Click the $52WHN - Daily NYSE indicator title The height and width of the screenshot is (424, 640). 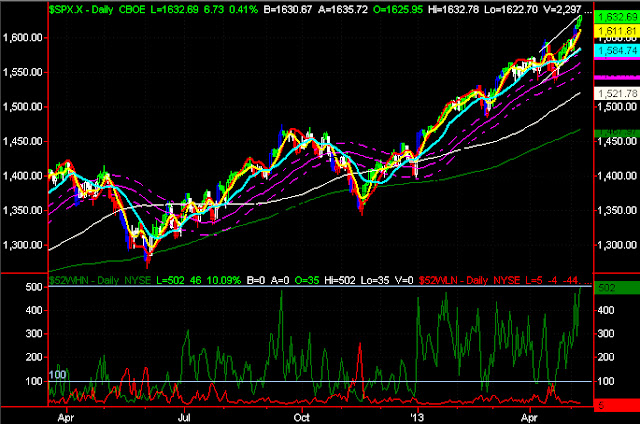pos(100,280)
